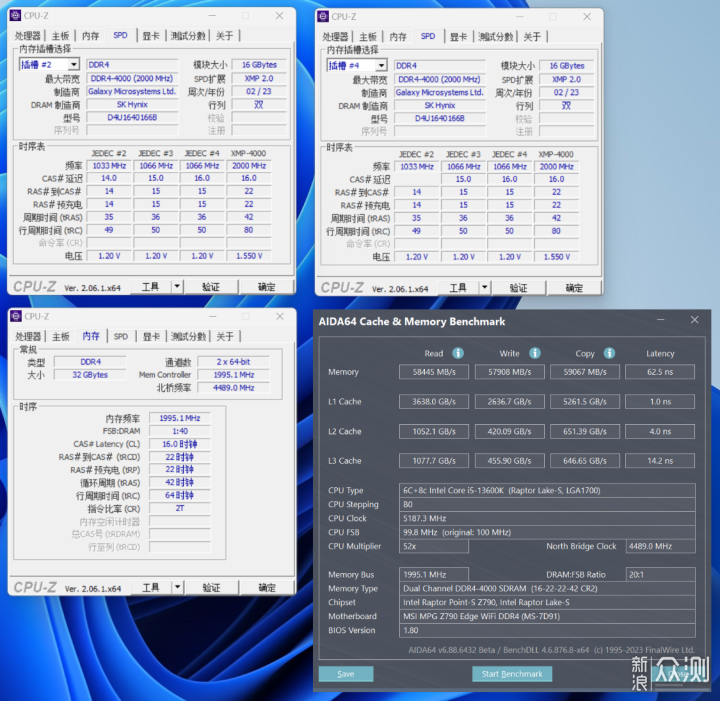Image resolution: width=720 pixels, height=701 pixels.
Task: Click BIOS Version field 1.80
Action: tap(547, 630)
